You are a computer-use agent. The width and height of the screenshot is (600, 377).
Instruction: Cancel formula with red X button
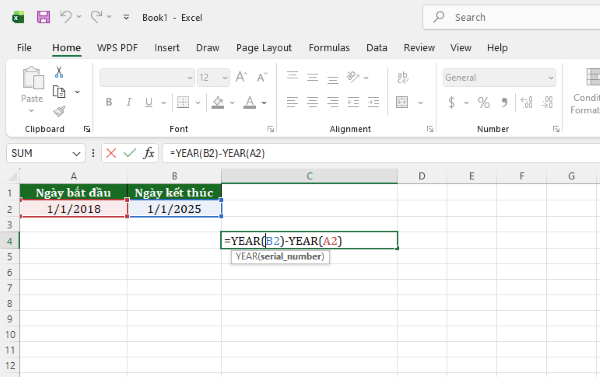111,153
